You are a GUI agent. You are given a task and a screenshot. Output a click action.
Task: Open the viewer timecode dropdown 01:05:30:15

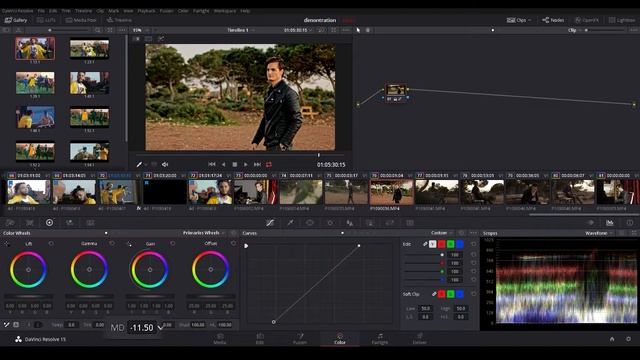[298, 30]
